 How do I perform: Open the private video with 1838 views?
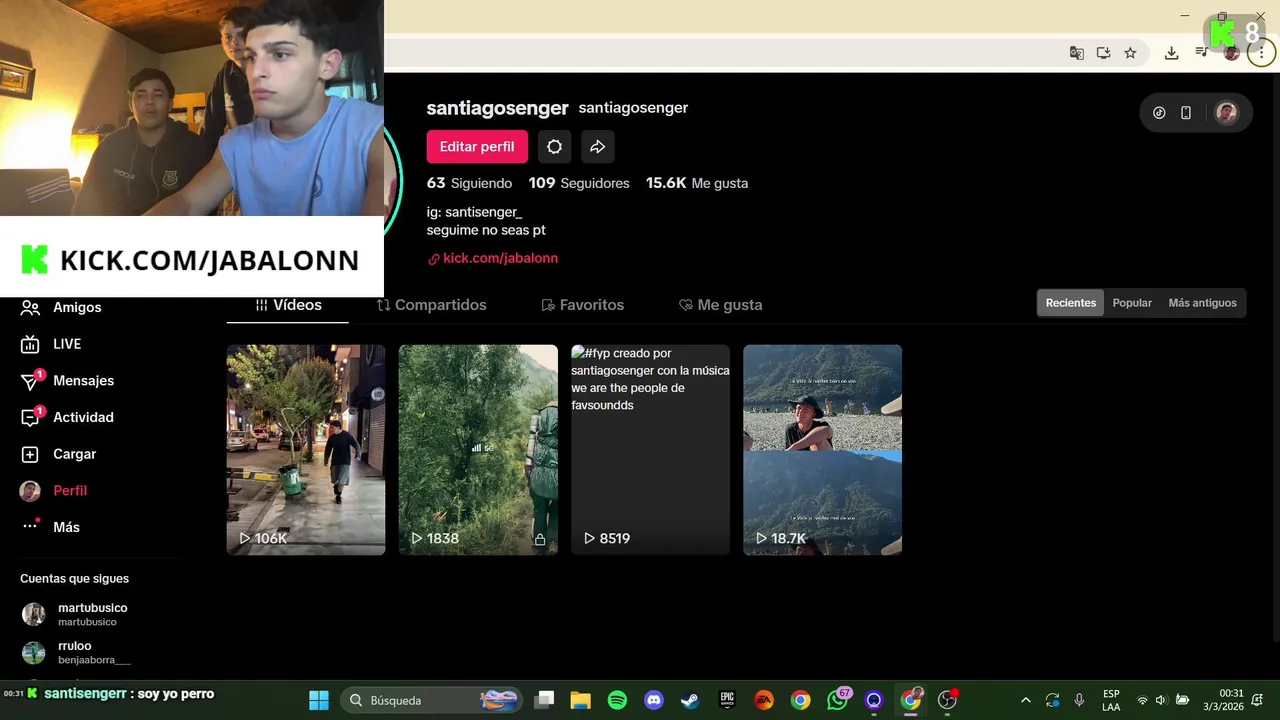coord(478,450)
